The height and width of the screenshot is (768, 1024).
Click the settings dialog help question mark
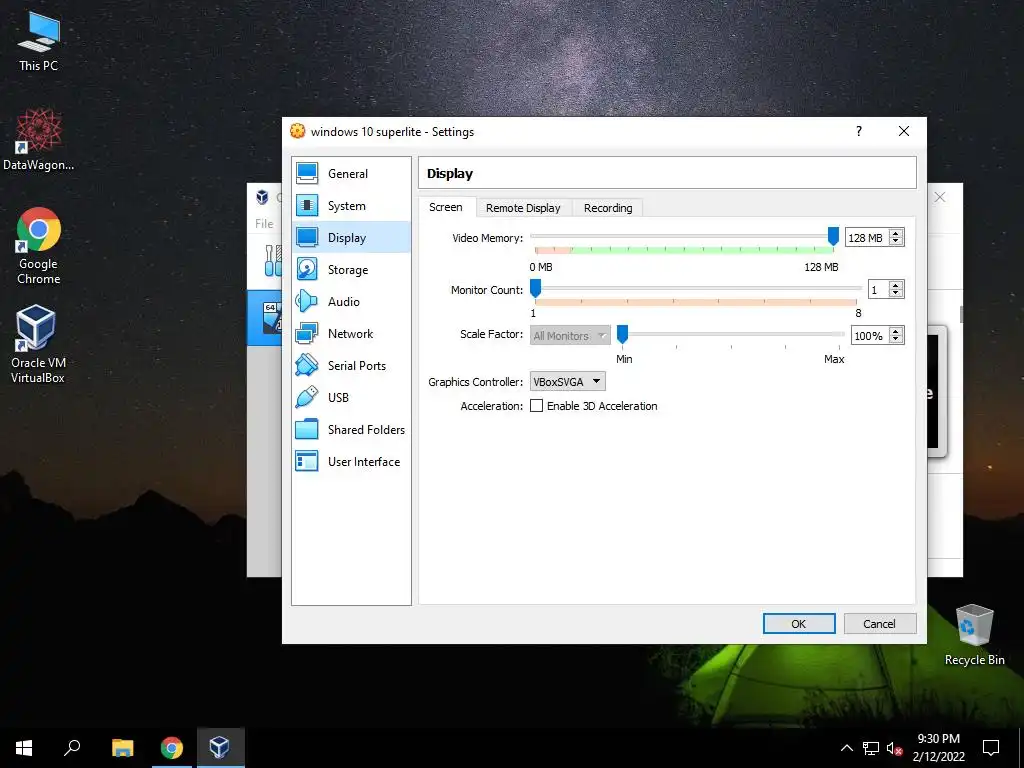click(x=859, y=131)
